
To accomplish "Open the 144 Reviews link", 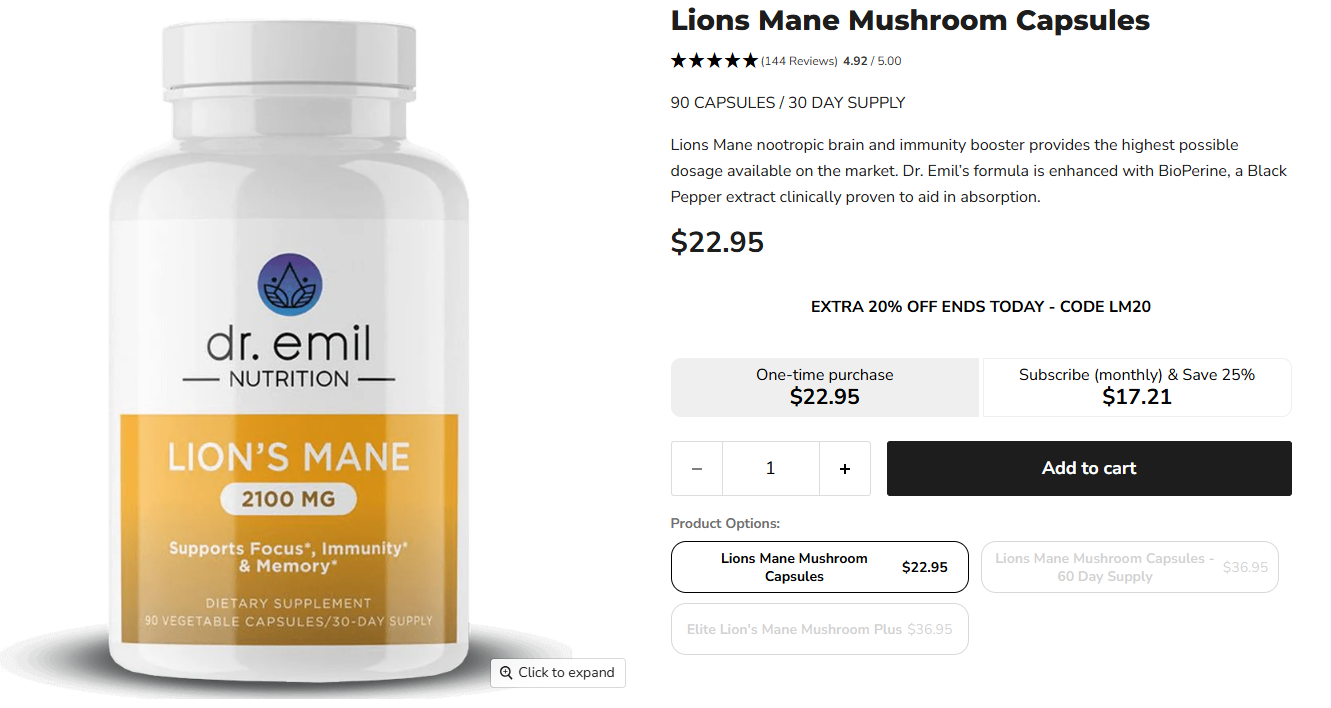I will [x=799, y=61].
